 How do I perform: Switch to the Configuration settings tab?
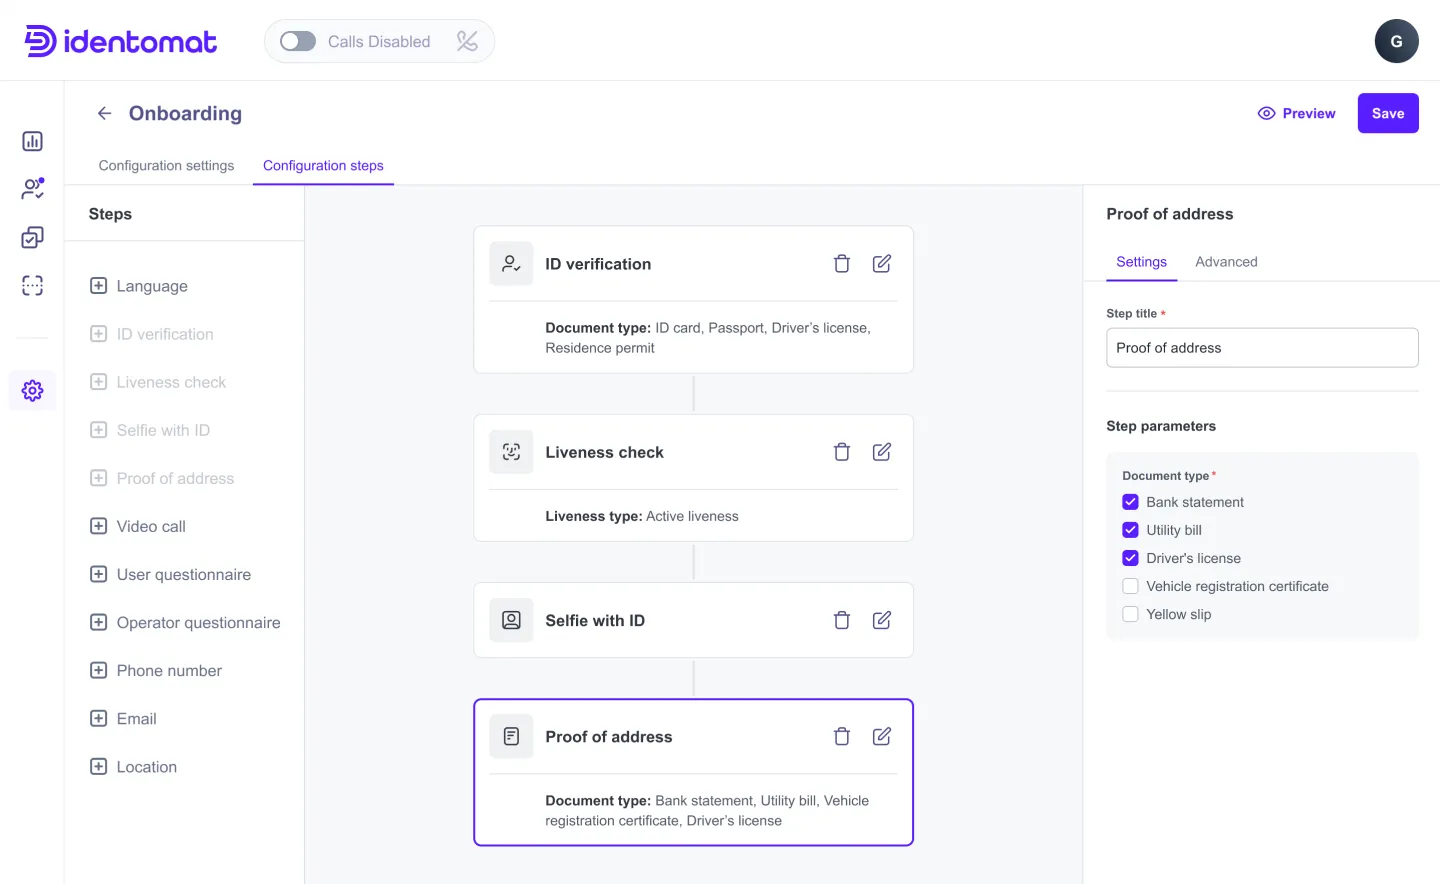(166, 165)
